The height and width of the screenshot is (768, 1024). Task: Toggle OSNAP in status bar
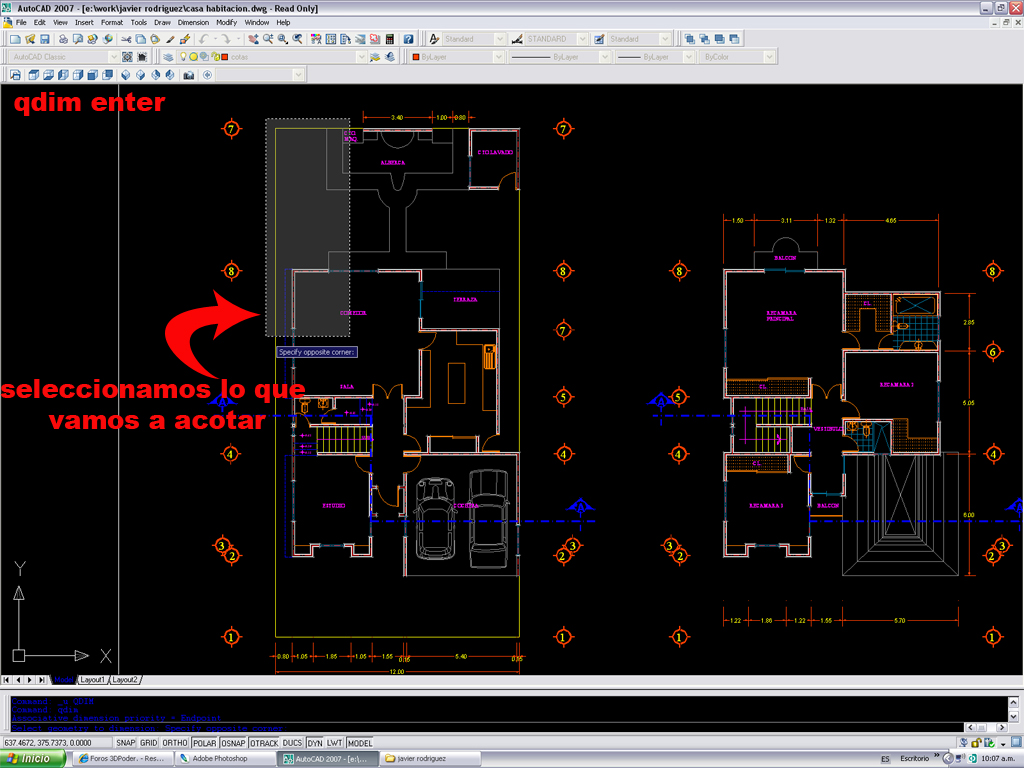pos(233,743)
